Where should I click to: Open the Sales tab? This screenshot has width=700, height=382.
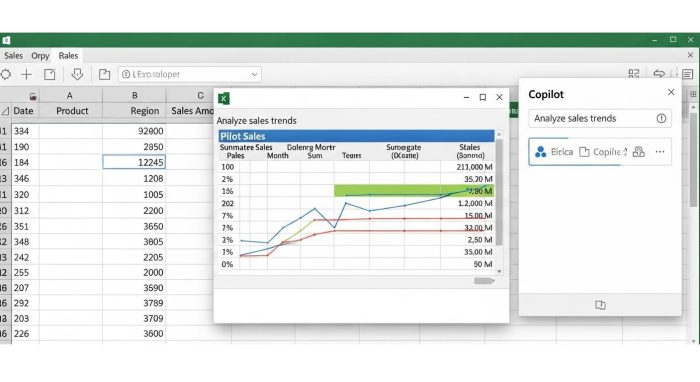(x=13, y=56)
